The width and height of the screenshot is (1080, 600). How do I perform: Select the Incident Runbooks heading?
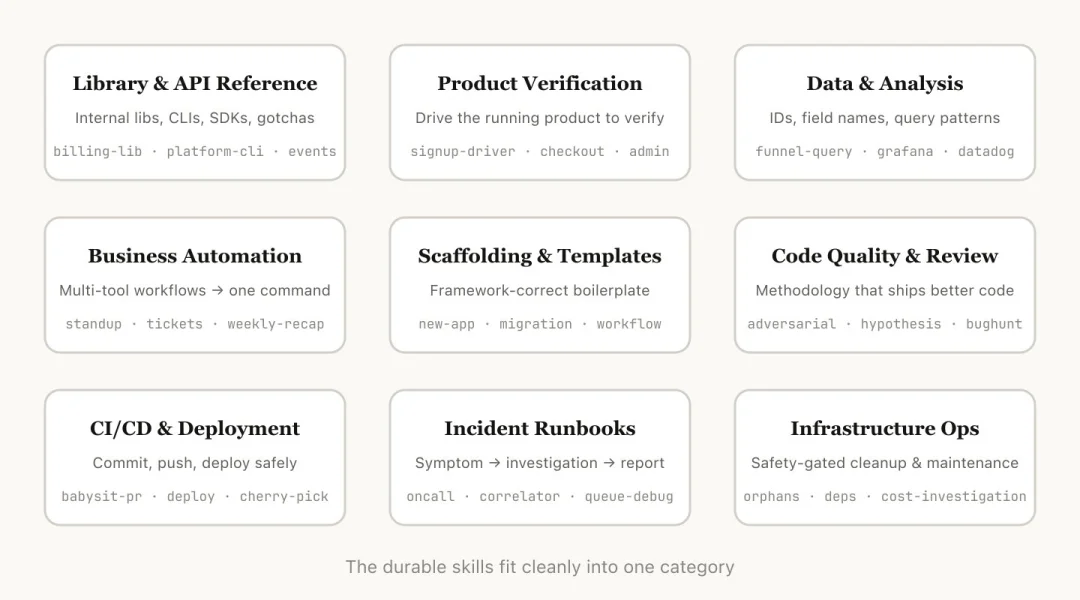pos(540,428)
